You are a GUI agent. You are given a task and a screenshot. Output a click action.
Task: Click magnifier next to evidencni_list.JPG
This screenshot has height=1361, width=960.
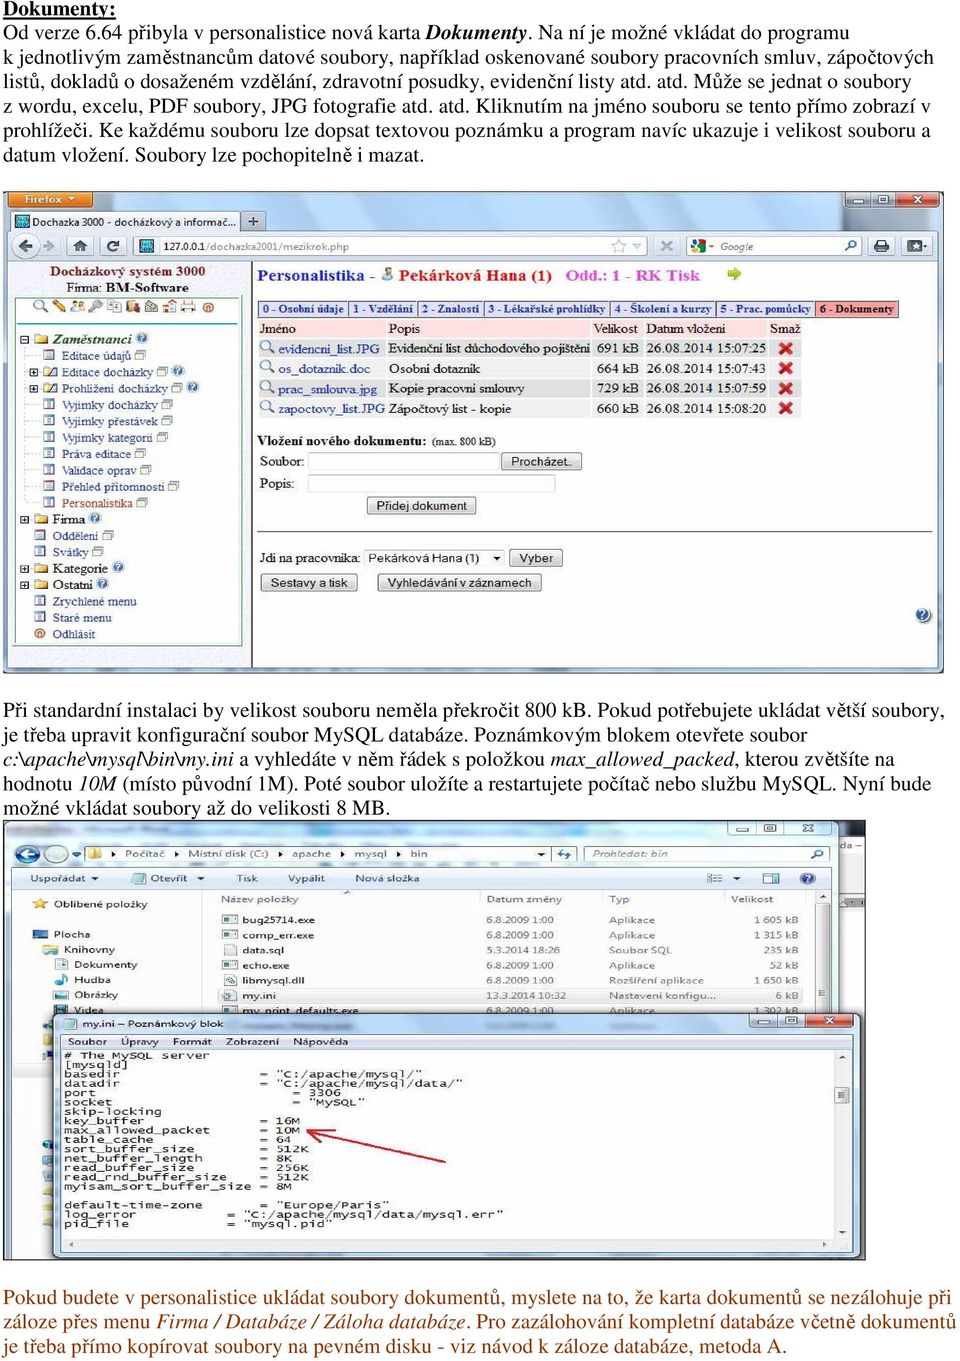tap(267, 347)
